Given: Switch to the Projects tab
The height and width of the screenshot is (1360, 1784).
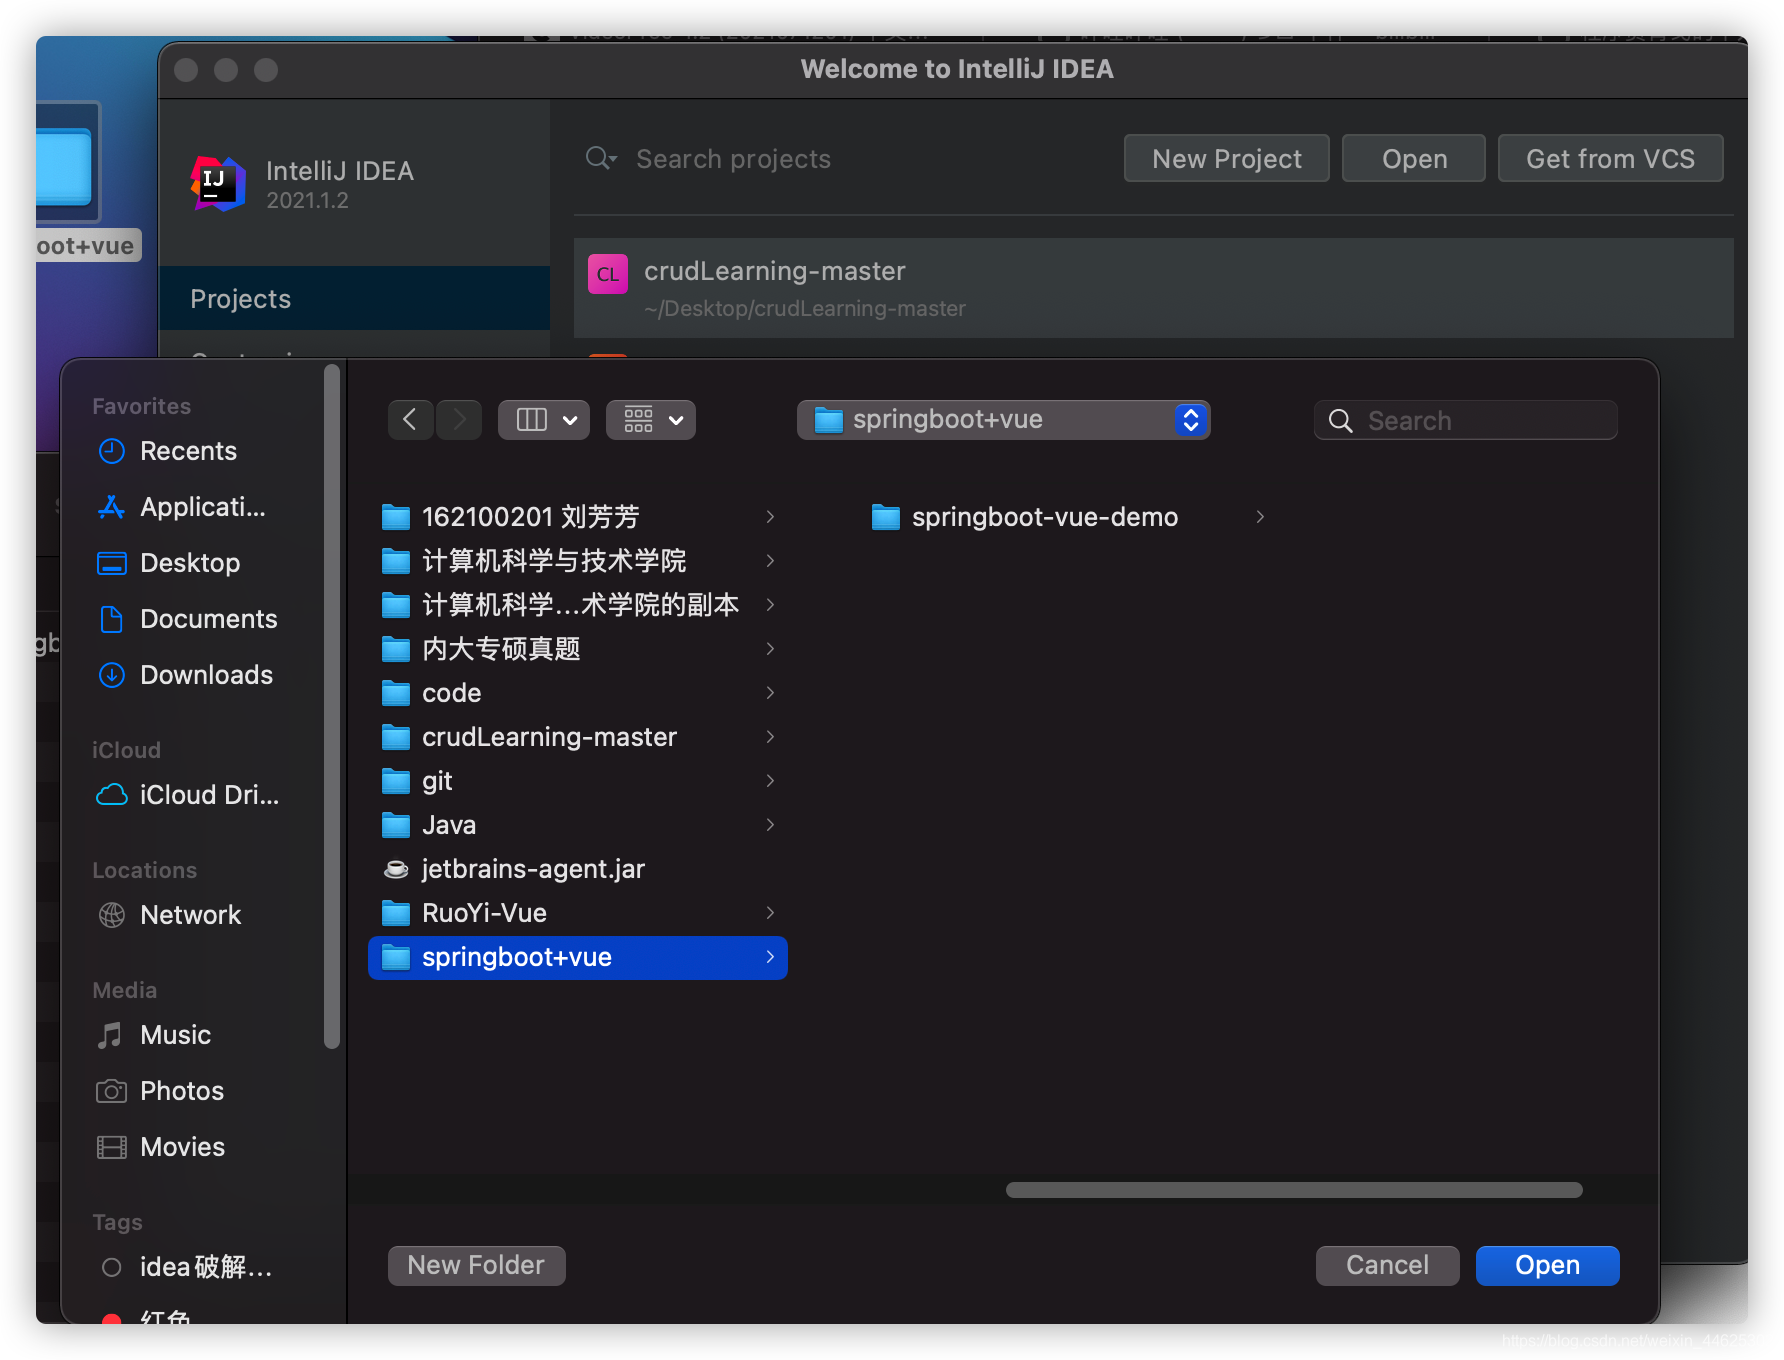Looking at the screenshot, I should pos(354,298).
